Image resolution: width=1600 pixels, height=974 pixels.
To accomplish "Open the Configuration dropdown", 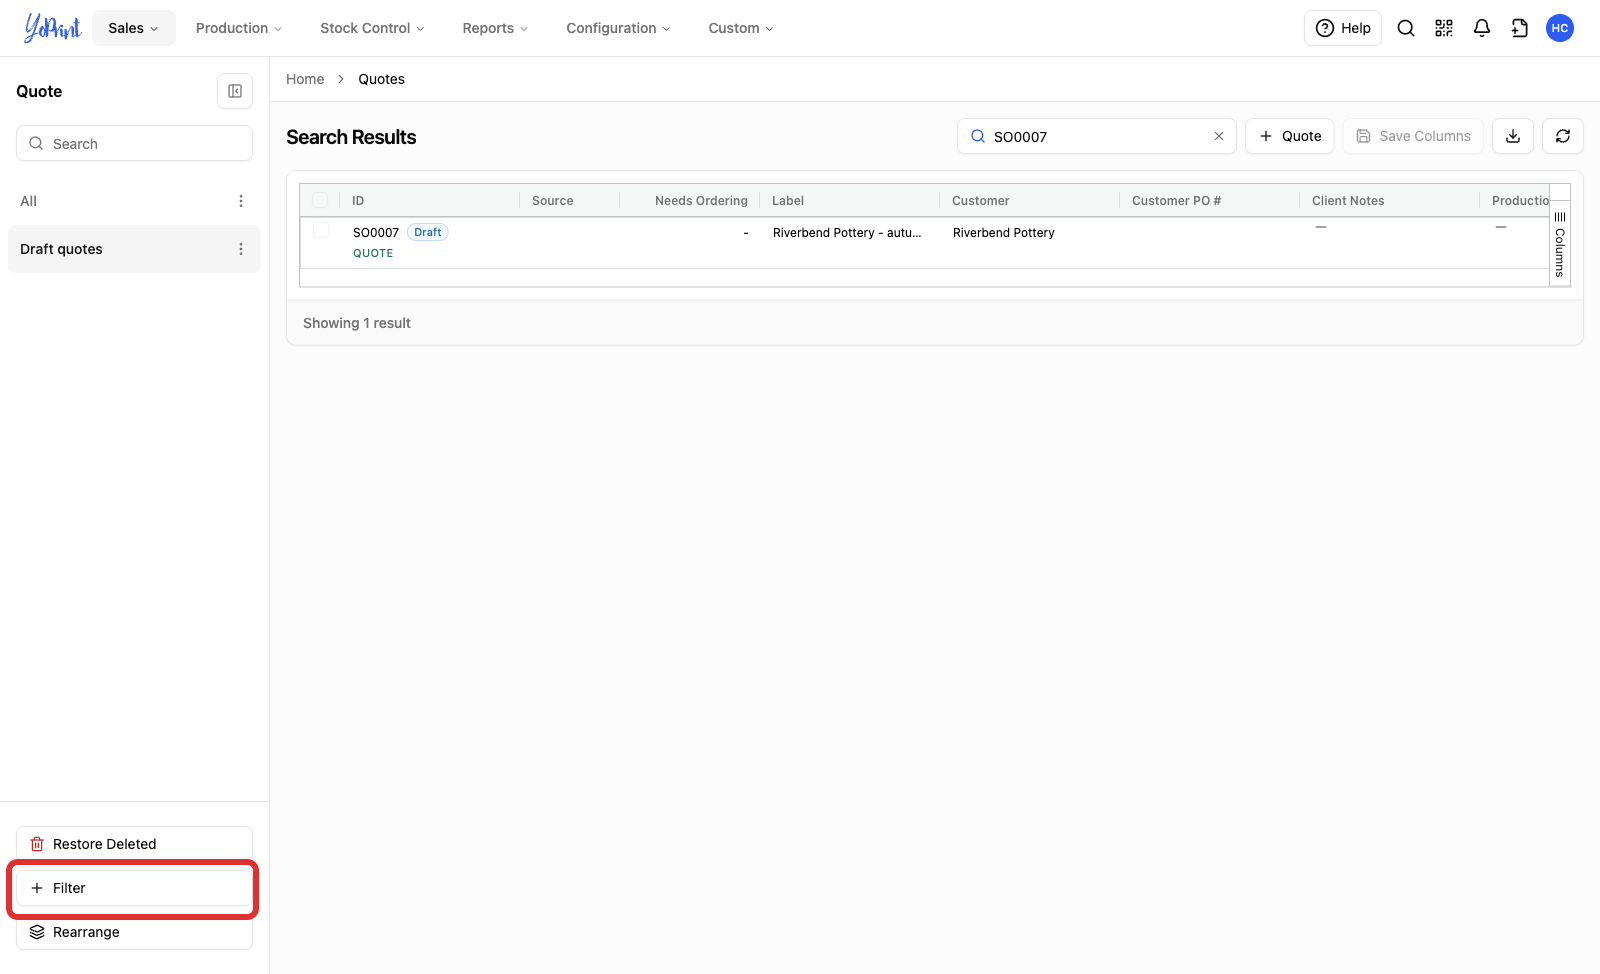I will click(x=618, y=28).
